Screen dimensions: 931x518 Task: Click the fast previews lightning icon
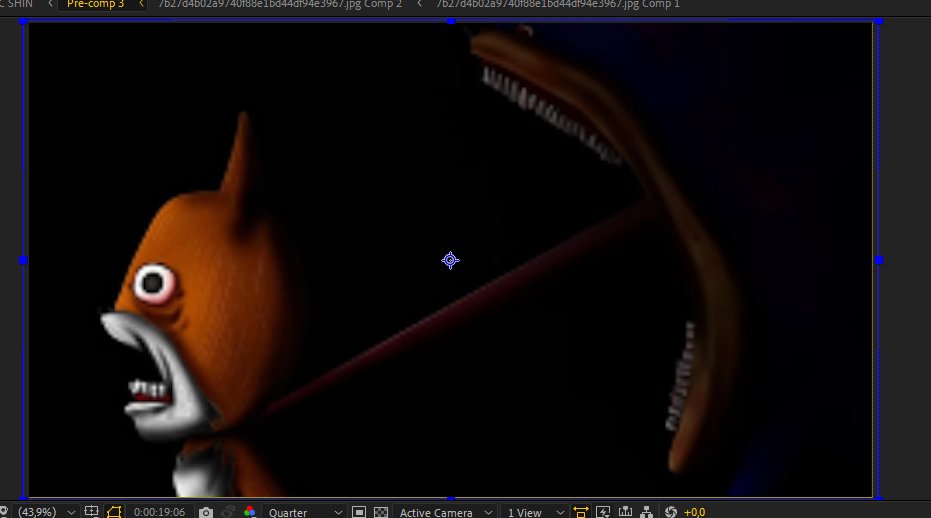click(603, 512)
